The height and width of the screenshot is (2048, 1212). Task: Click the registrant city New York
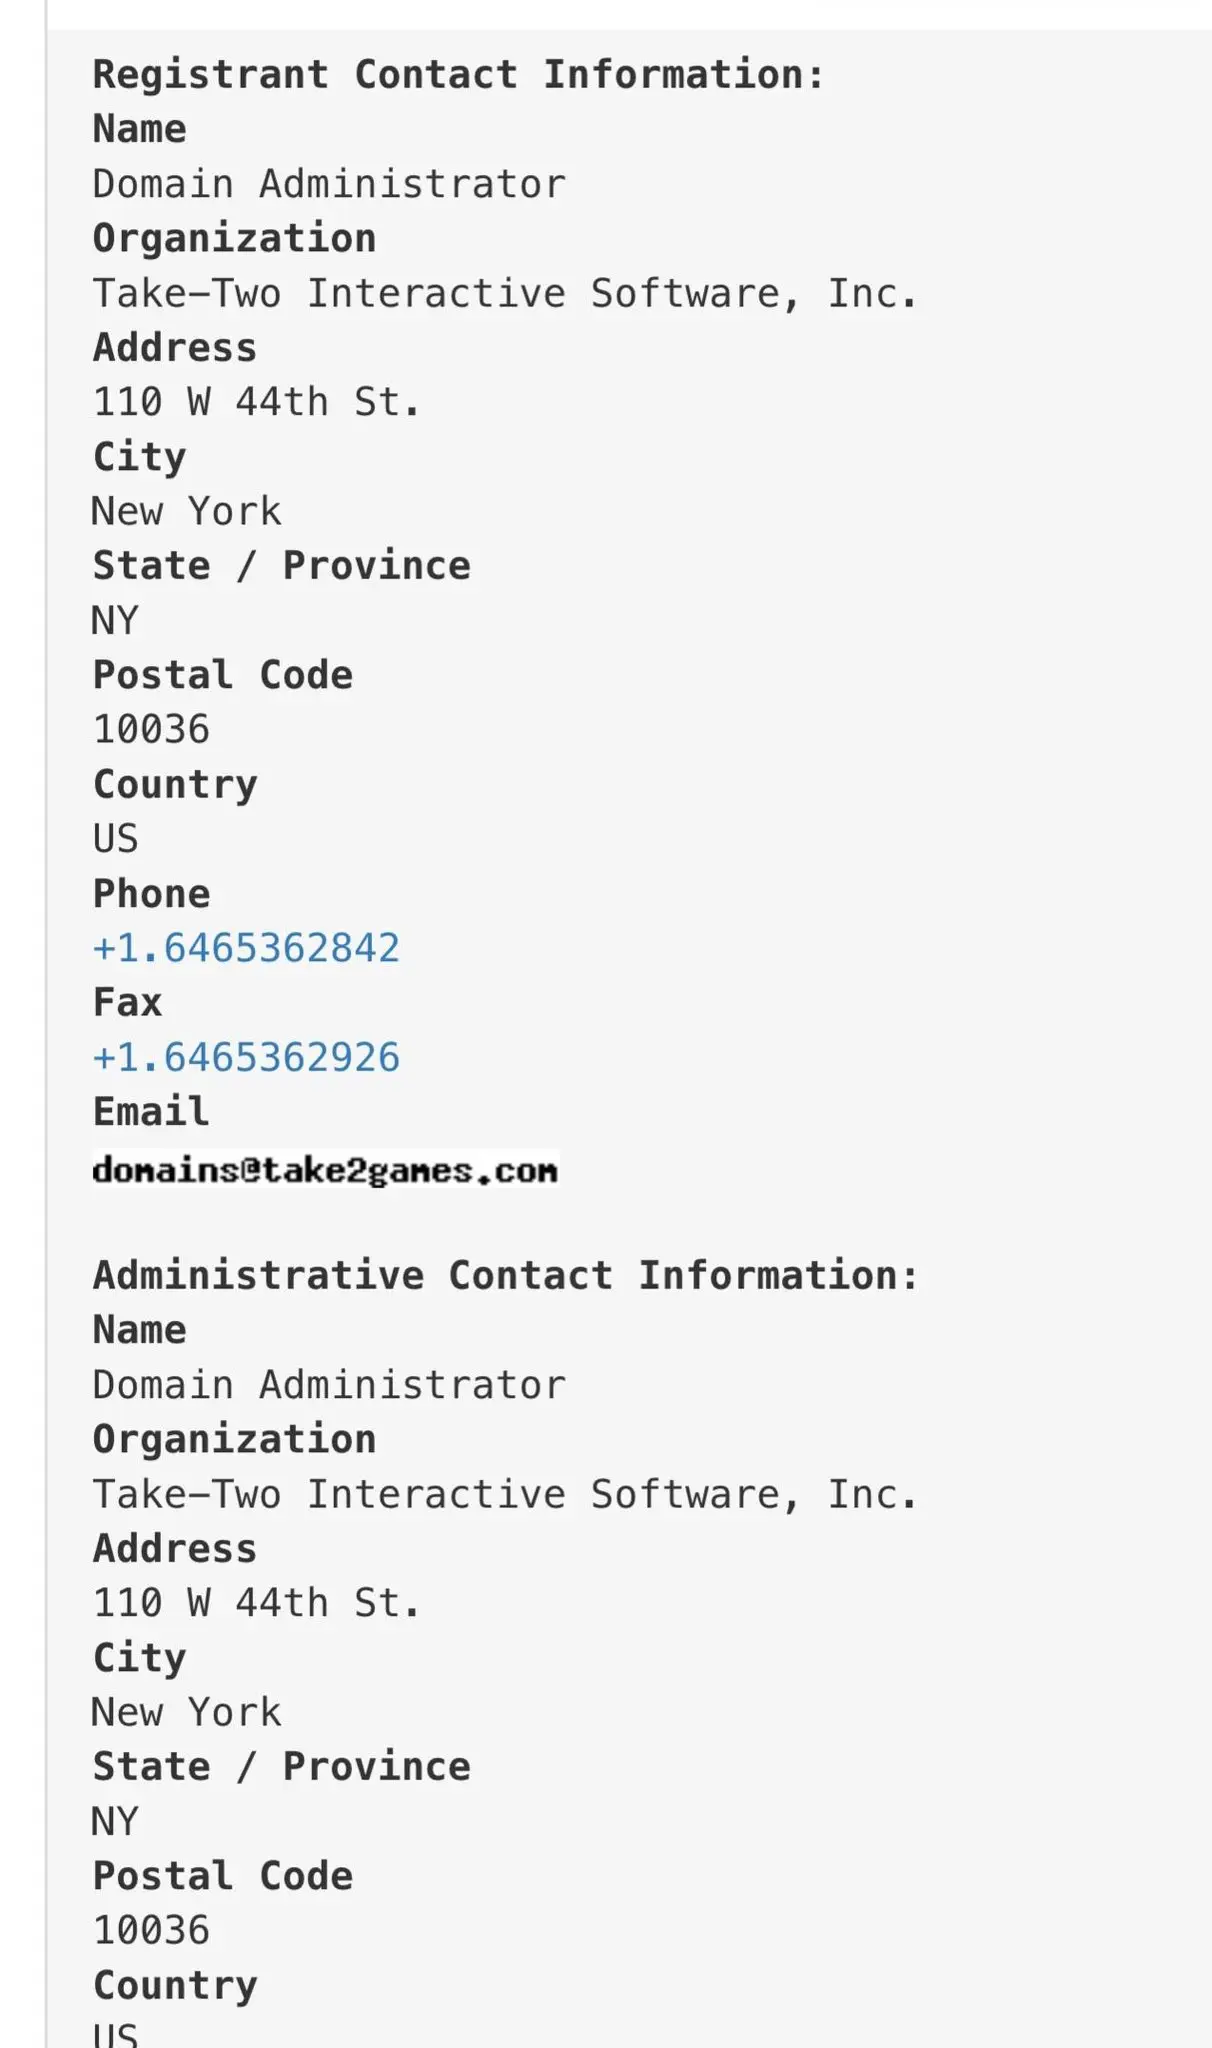[186, 512]
